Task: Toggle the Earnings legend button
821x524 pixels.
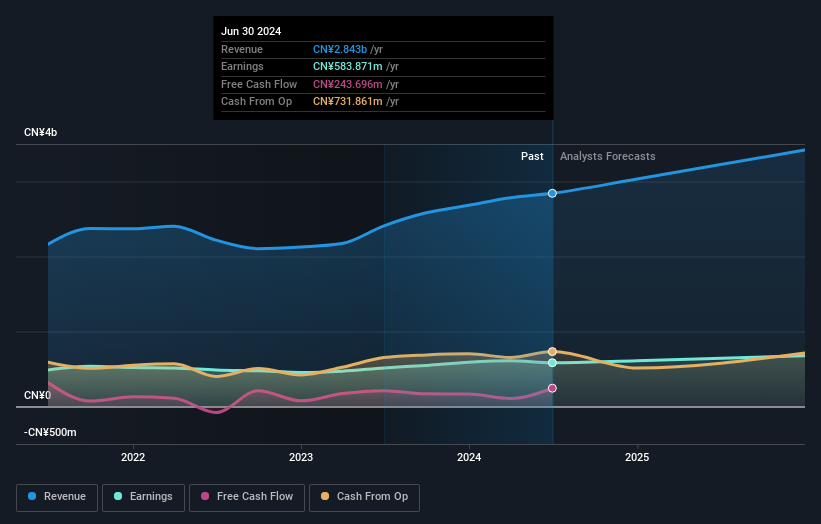Action: pos(143,497)
